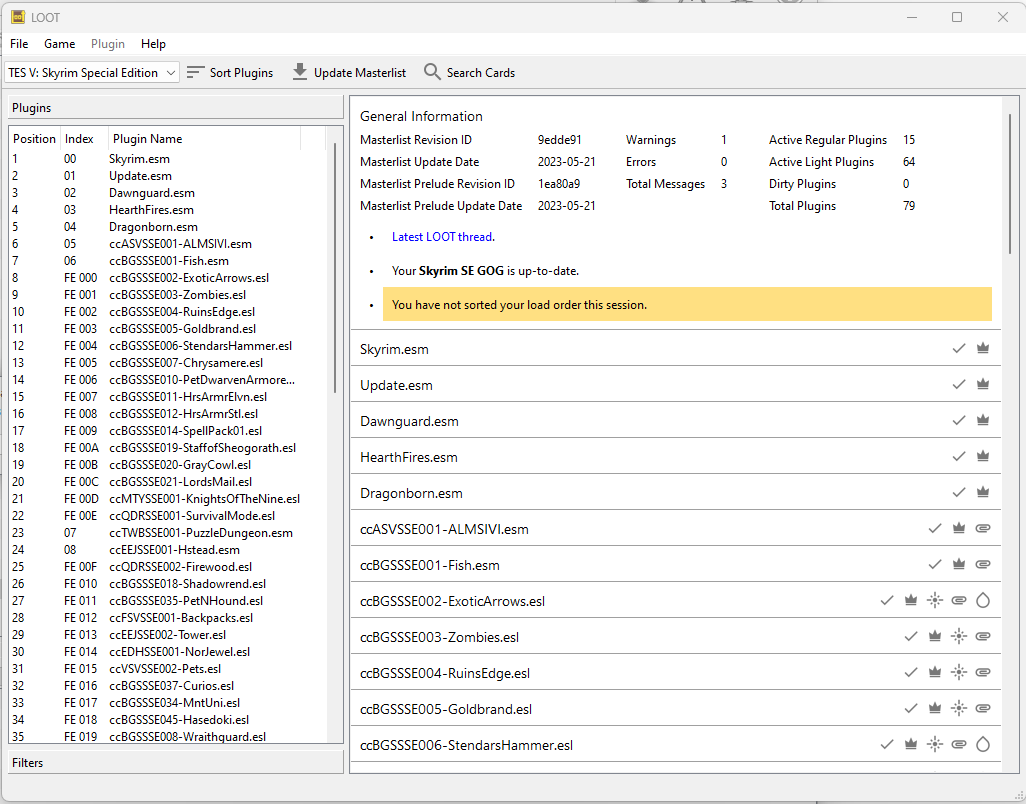Click the Position column header
1026x804 pixels.
35,139
